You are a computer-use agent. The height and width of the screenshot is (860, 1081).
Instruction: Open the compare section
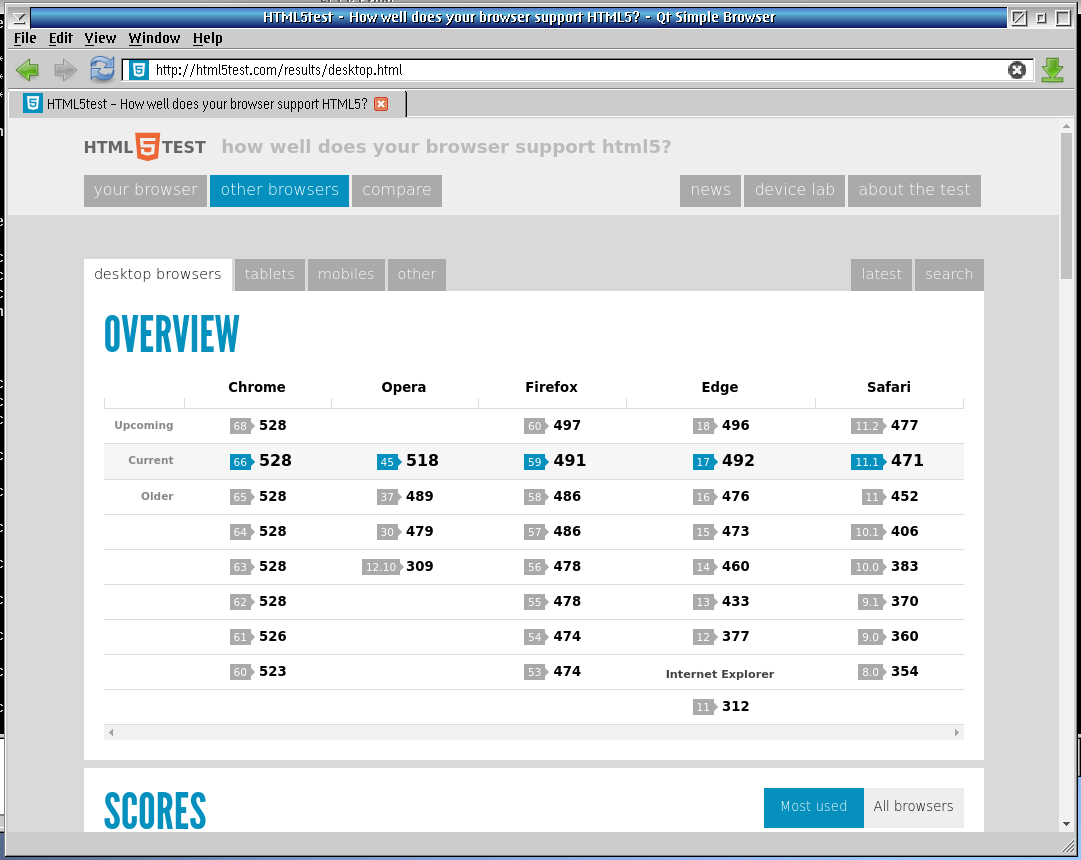[397, 190]
